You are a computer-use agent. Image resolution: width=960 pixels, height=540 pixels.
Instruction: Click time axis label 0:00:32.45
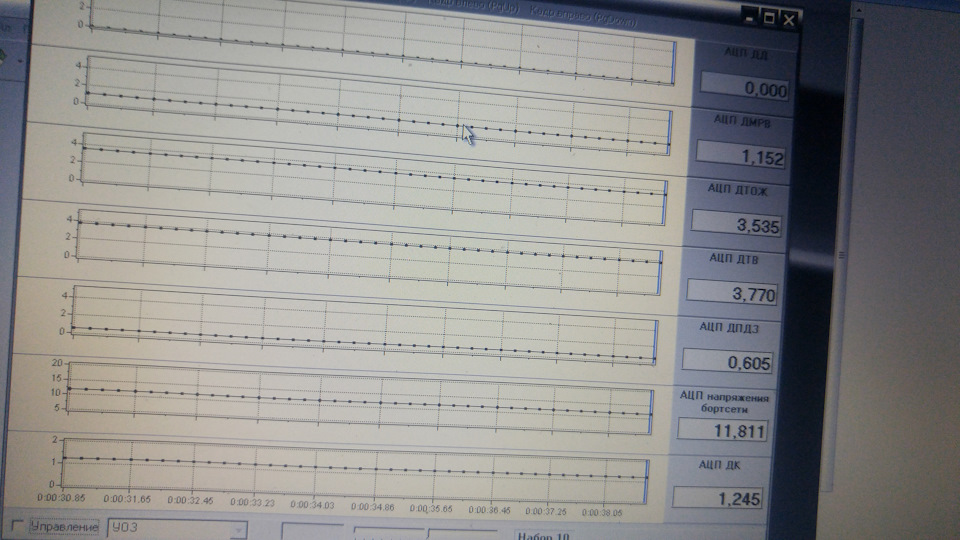pos(190,500)
